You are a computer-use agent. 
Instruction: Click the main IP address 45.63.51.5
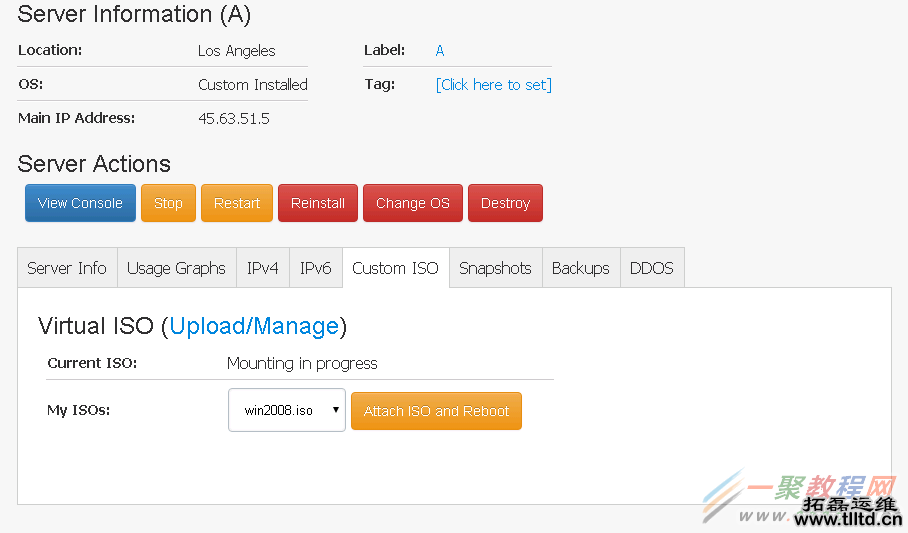tap(234, 119)
